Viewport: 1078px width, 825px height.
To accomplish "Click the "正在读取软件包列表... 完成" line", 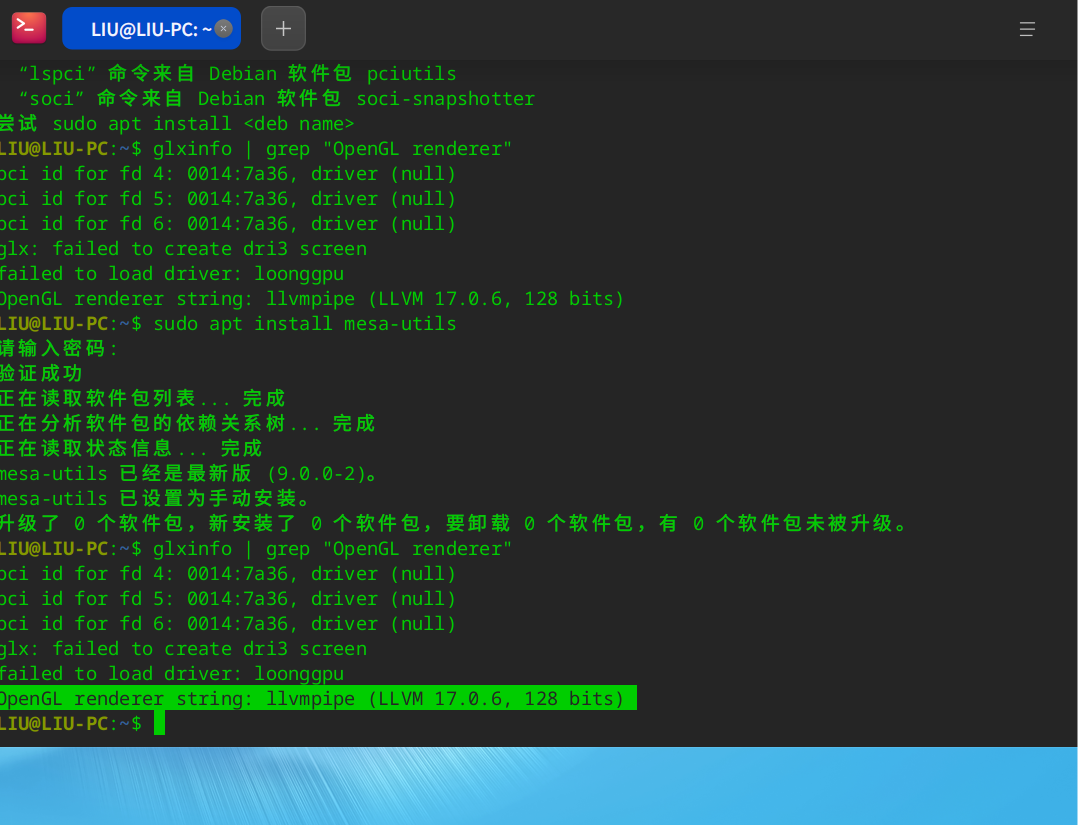I will (142, 399).
